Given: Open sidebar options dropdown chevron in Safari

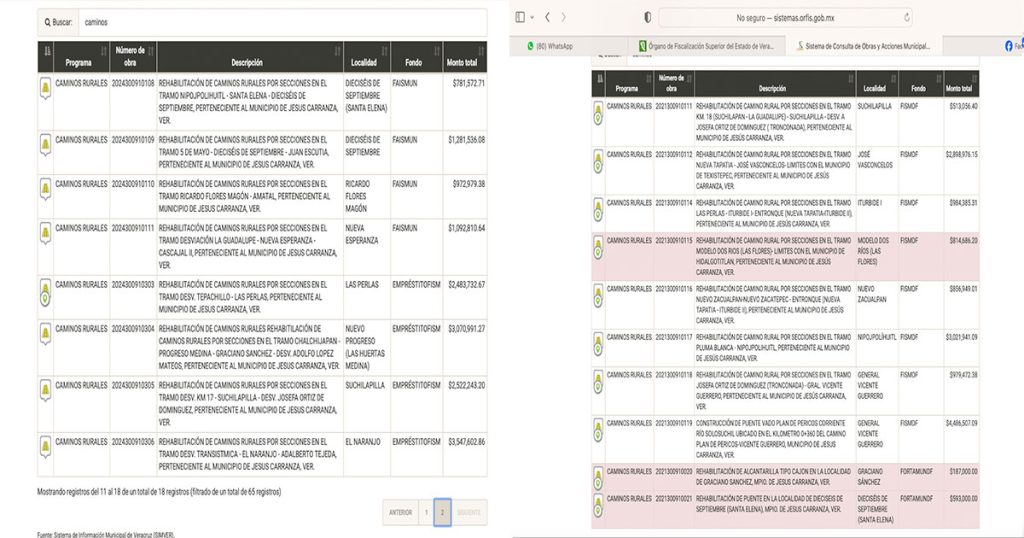Looking at the screenshot, I should point(532,18).
